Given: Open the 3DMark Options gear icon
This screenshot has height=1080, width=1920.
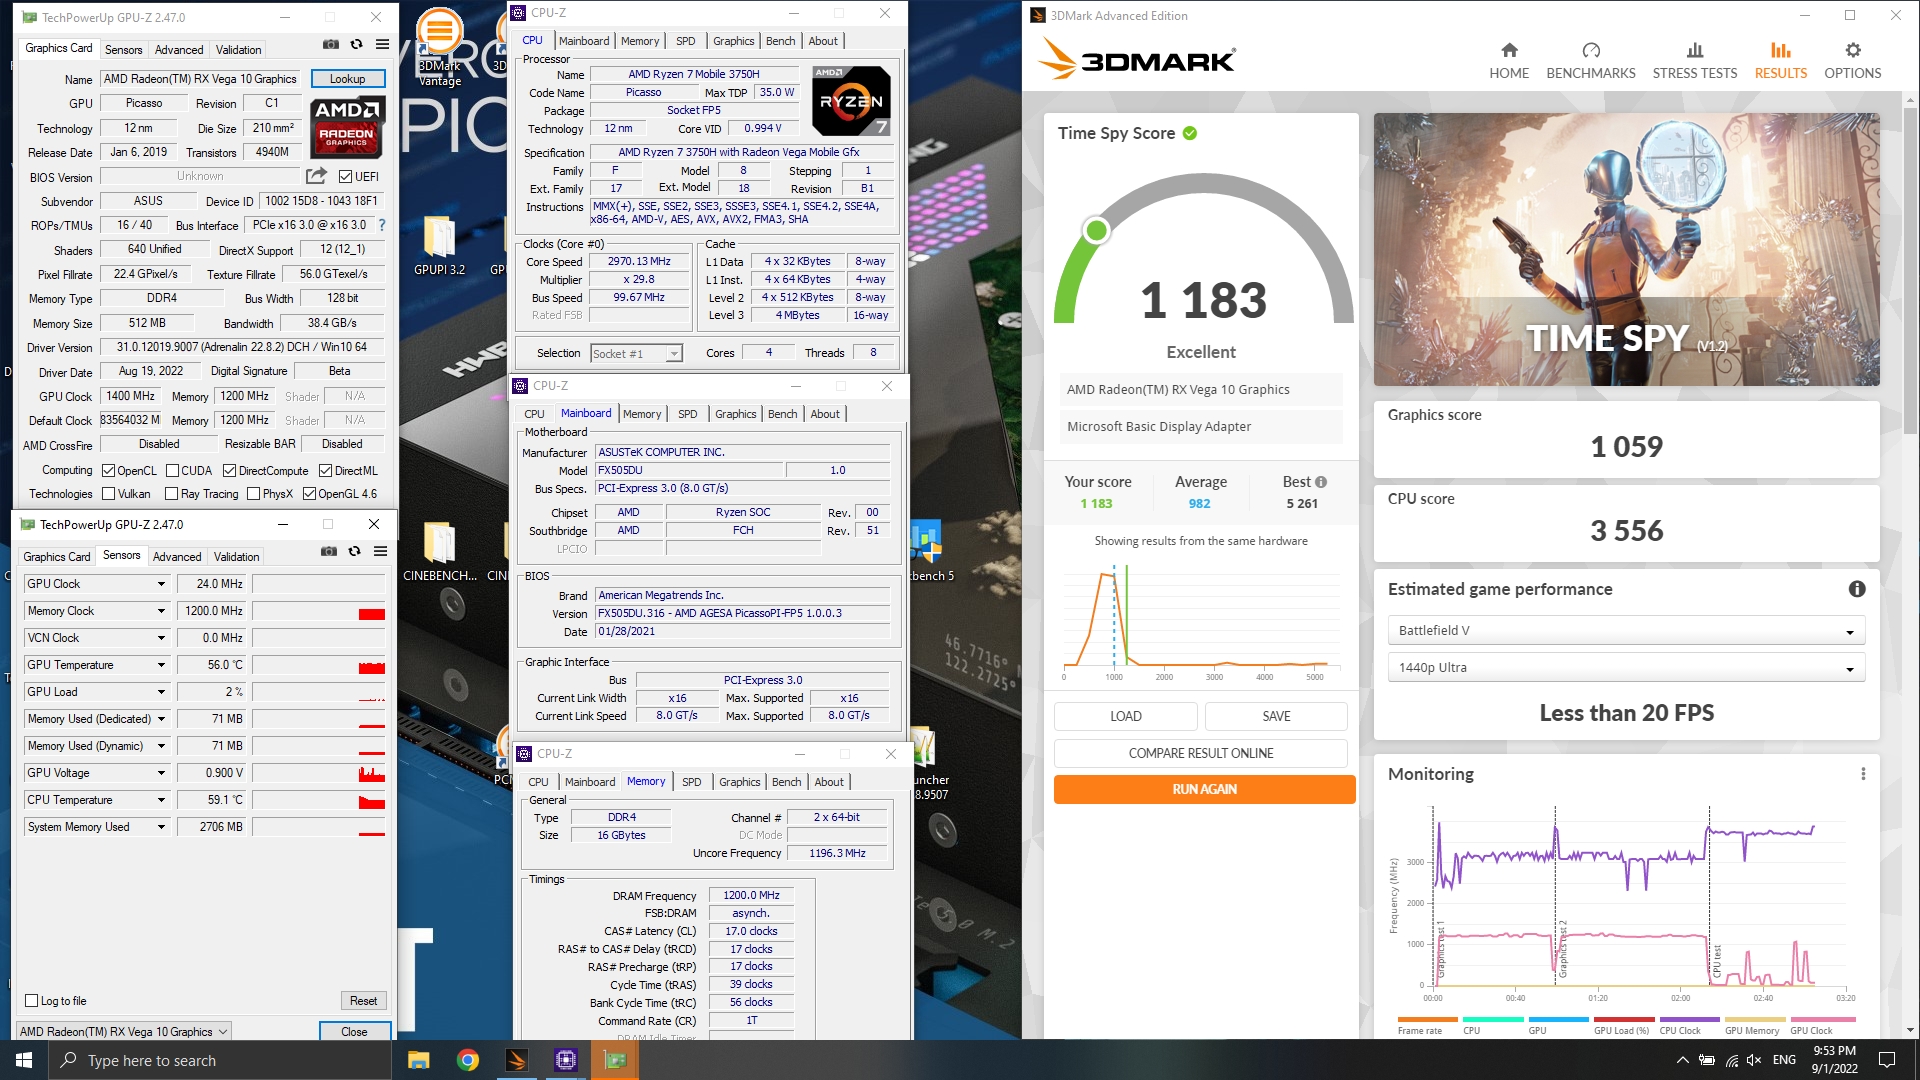Looking at the screenshot, I should click(x=1853, y=50).
